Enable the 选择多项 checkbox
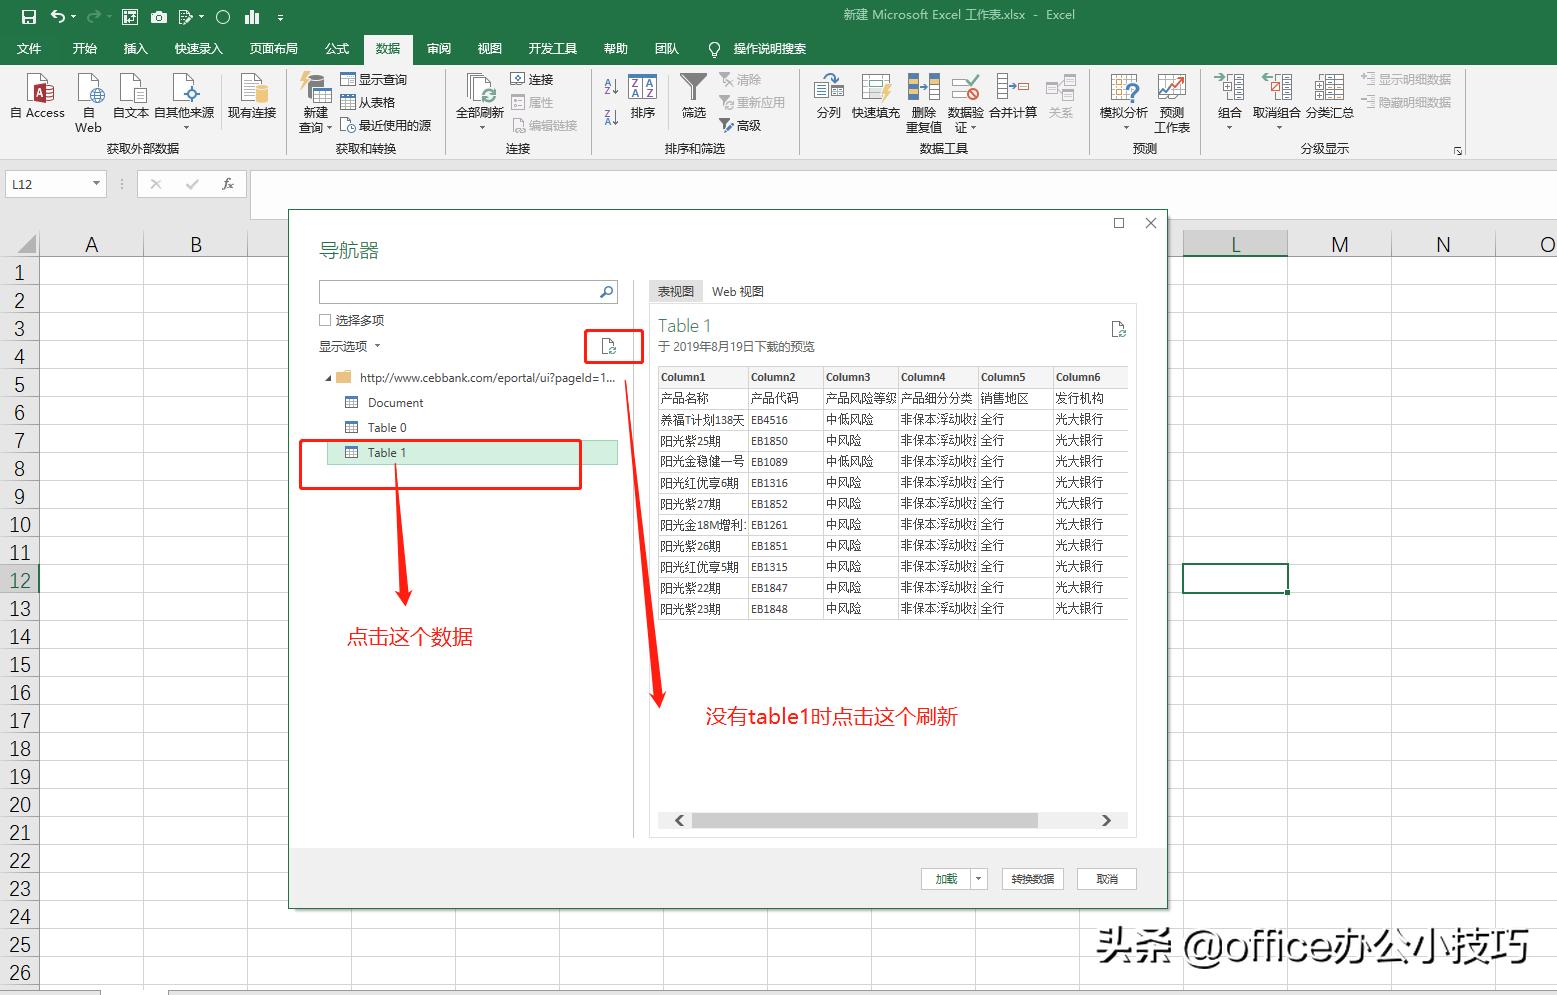This screenshot has width=1557, height=995. 325,319
